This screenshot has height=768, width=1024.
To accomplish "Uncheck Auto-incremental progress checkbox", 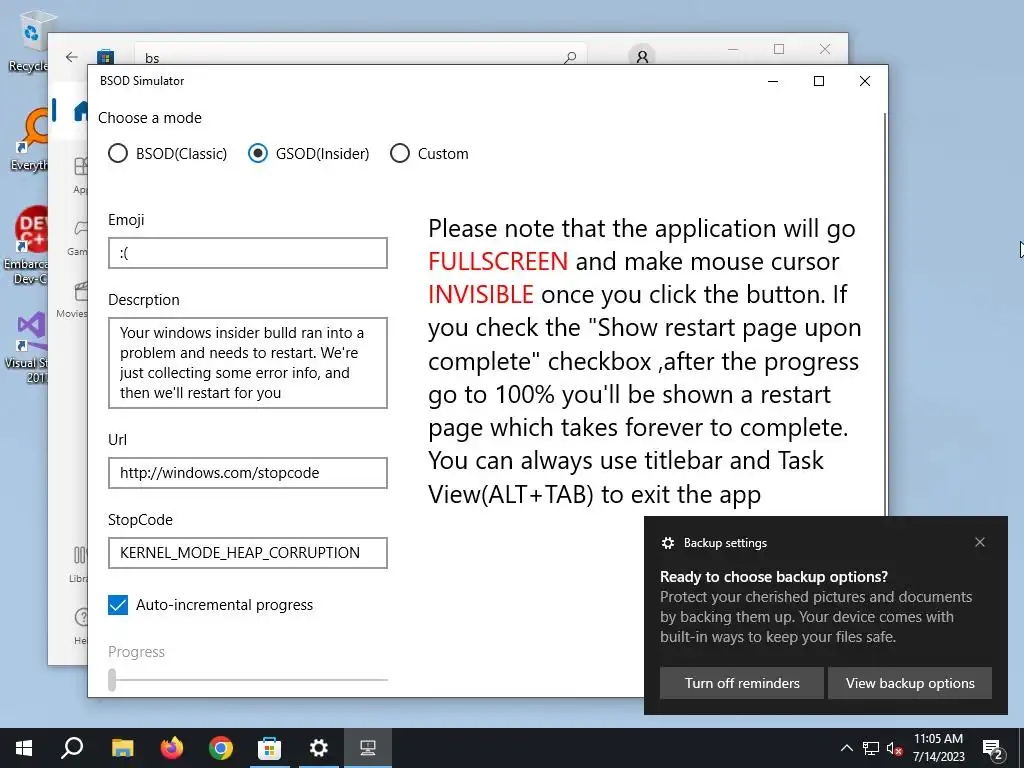I will 118,605.
